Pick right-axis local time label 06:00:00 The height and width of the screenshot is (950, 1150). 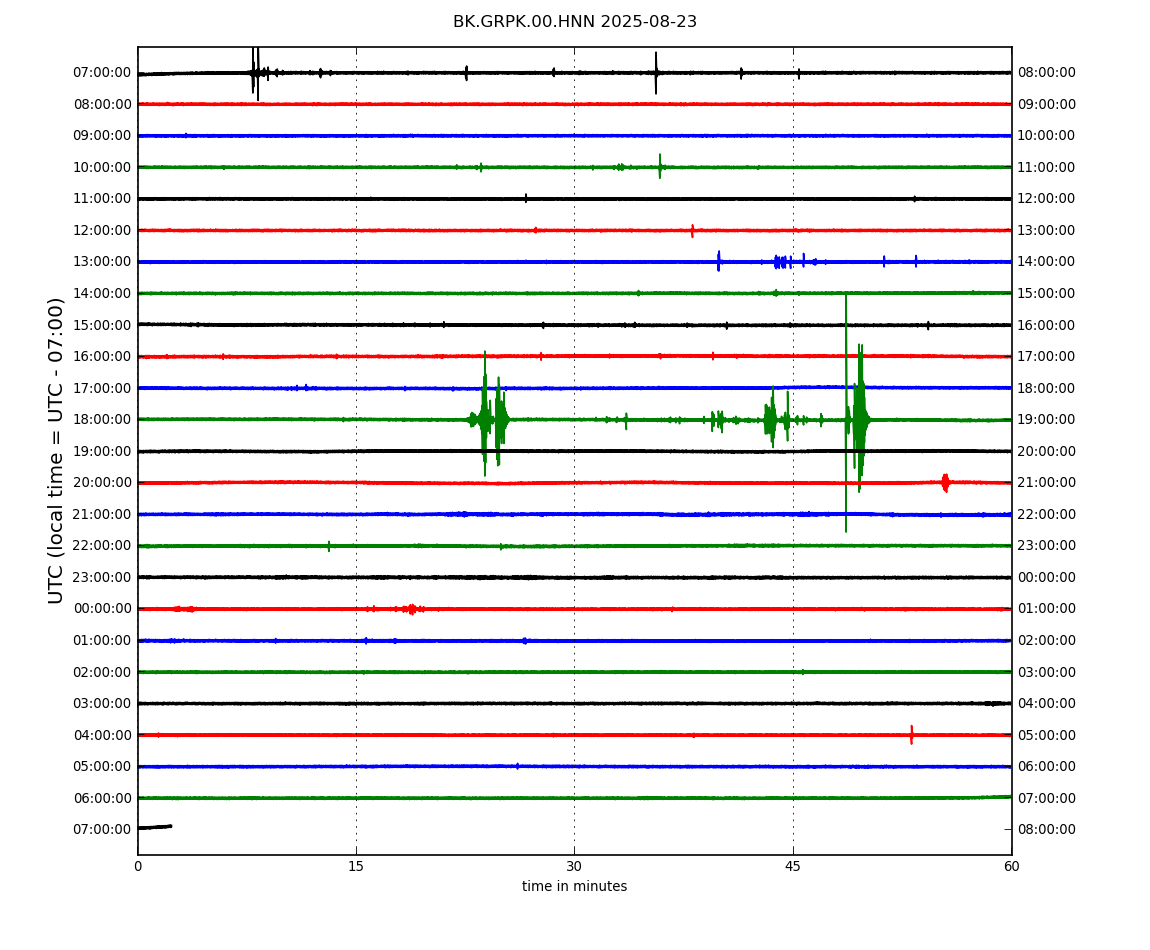point(1047,767)
